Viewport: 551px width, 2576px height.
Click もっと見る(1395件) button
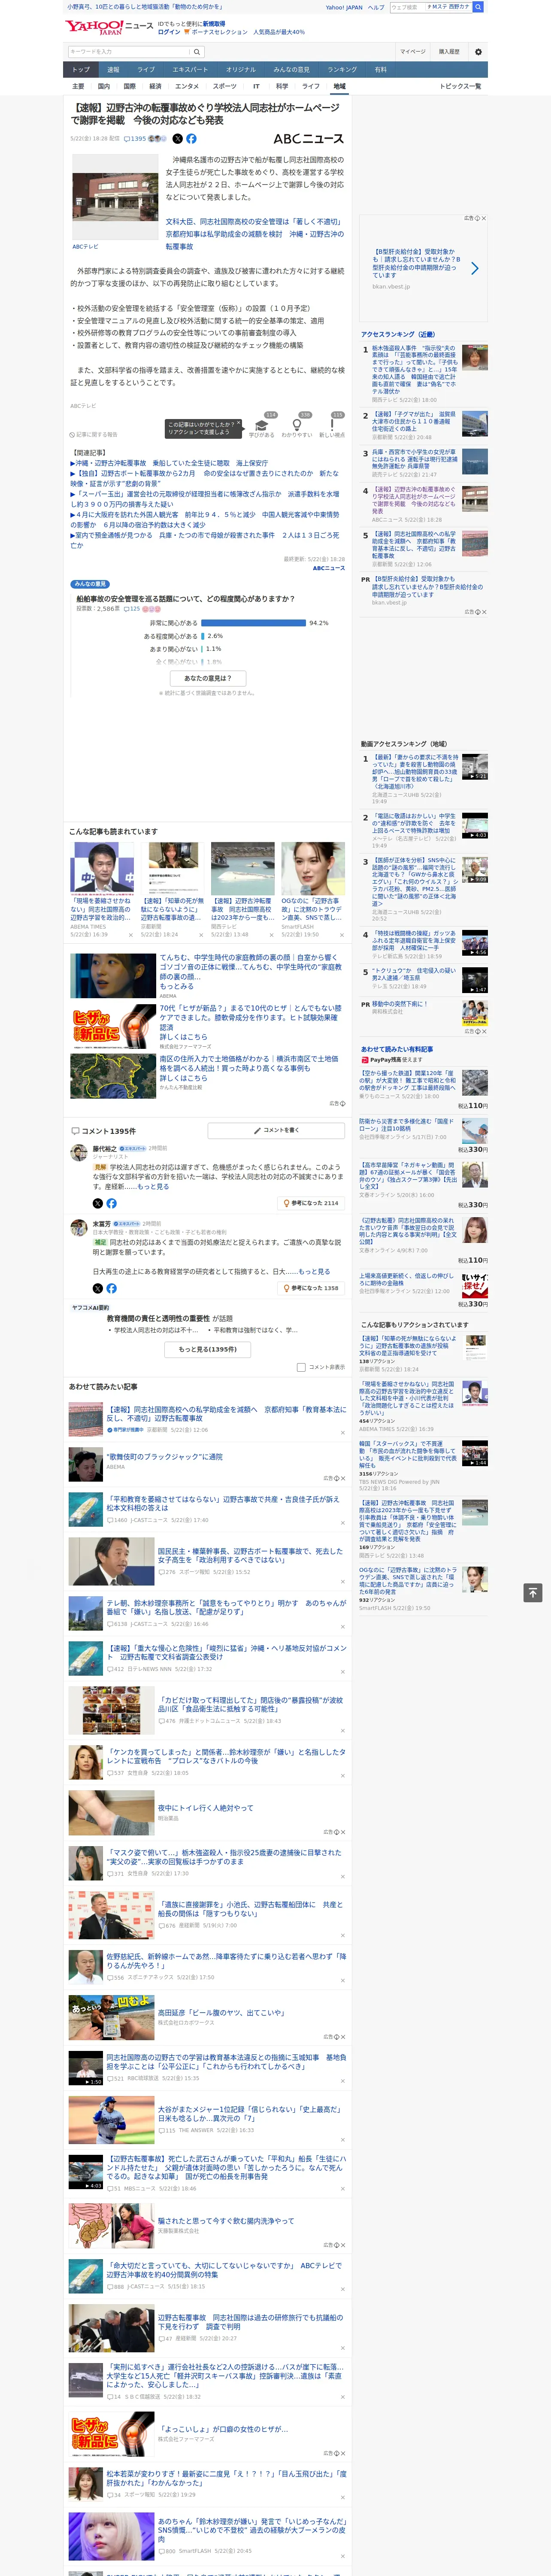pos(208,1349)
